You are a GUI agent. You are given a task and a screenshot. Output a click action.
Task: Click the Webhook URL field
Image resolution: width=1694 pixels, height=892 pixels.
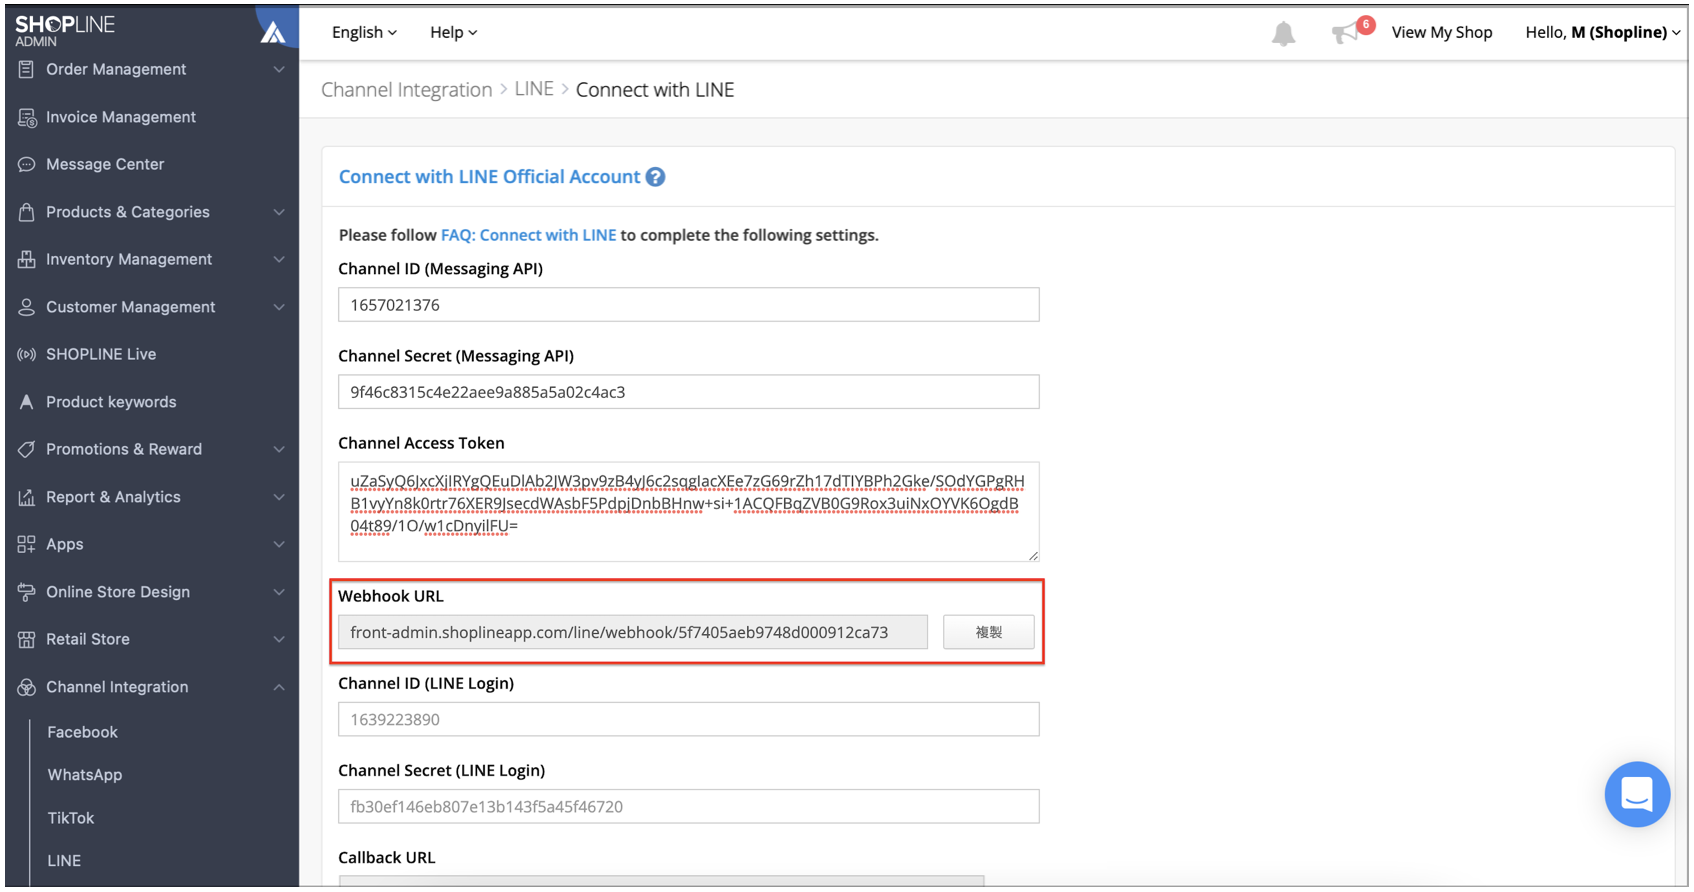tap(633, 632)
